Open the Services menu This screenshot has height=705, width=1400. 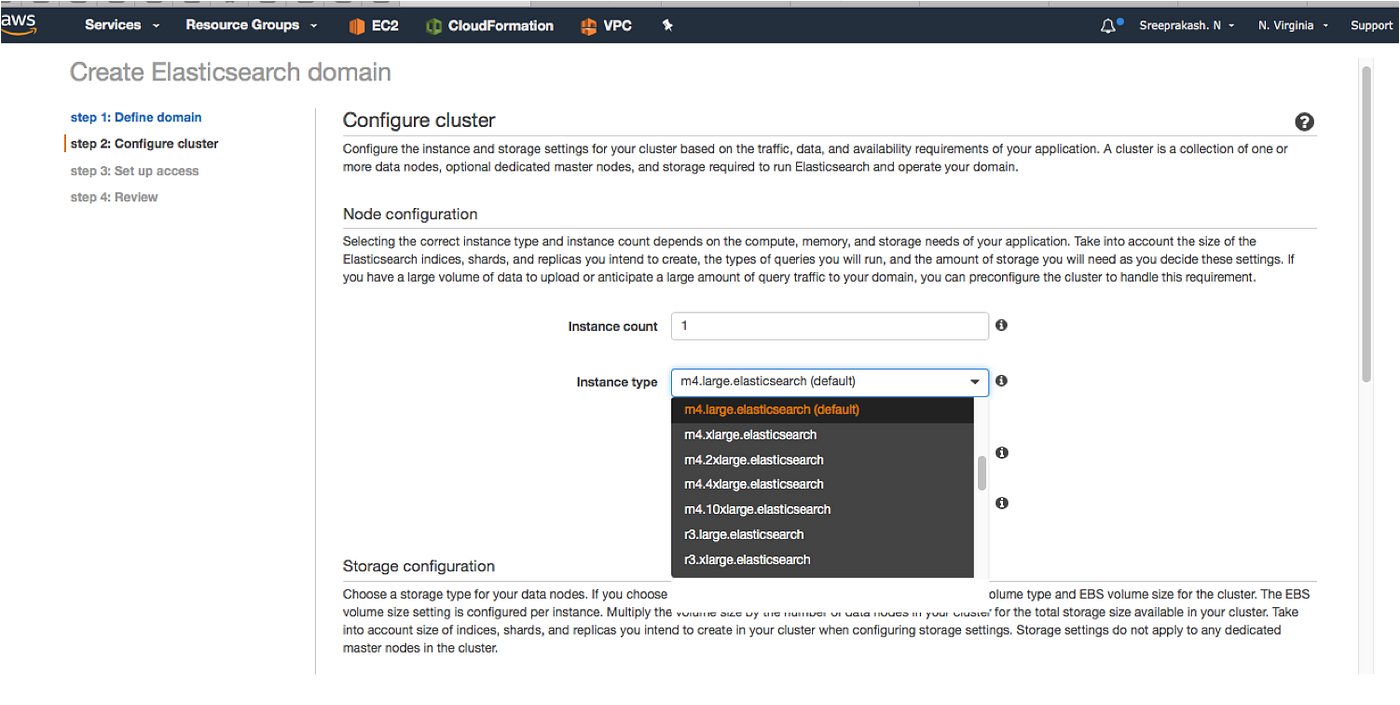click(113, 25)
